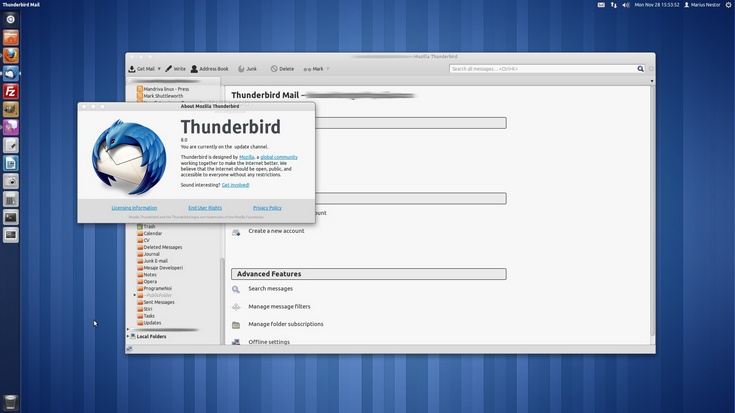Click the Get Mail toolbar button

[x=141, y=69]
